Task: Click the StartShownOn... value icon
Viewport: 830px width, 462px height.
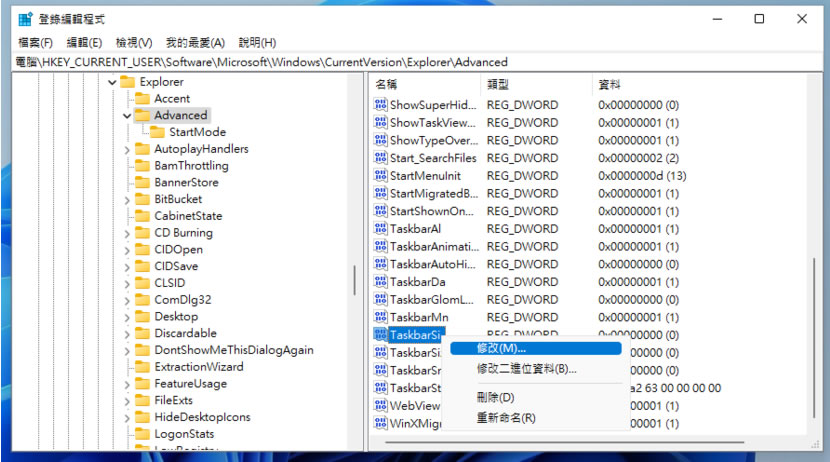Action: point(380,211)
